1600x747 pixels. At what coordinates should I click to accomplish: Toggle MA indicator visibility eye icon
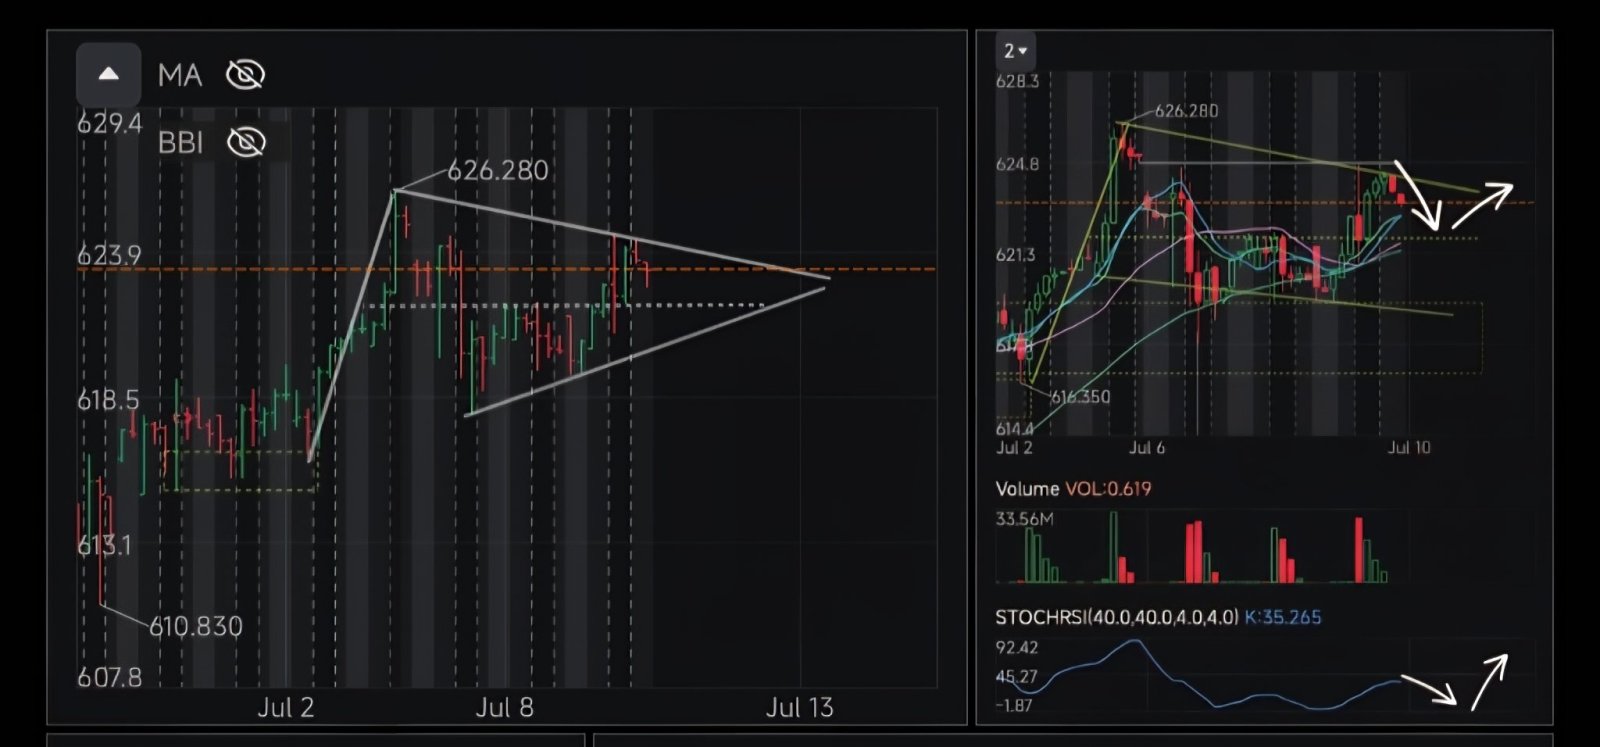point(245,74)
